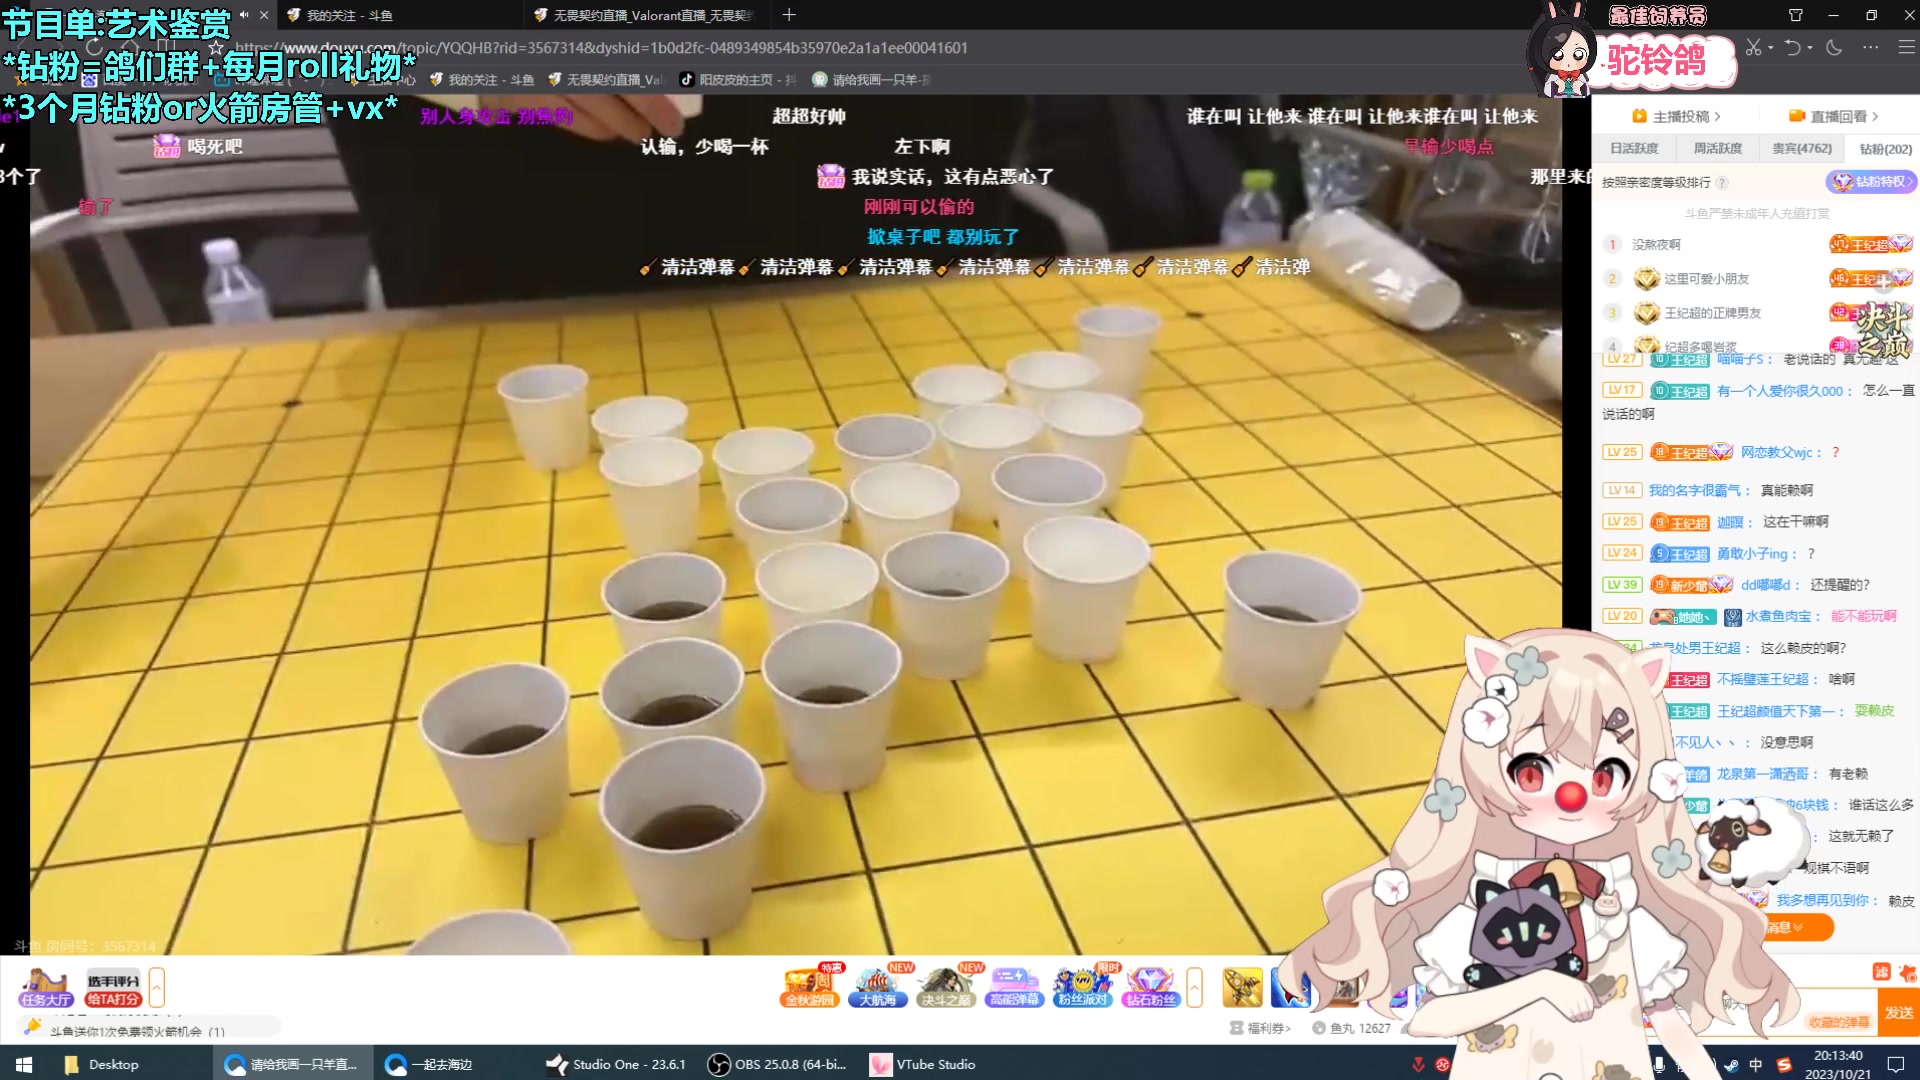Click the 收藏的弹幕 saved danmaku button

tap(1839, 1022)
